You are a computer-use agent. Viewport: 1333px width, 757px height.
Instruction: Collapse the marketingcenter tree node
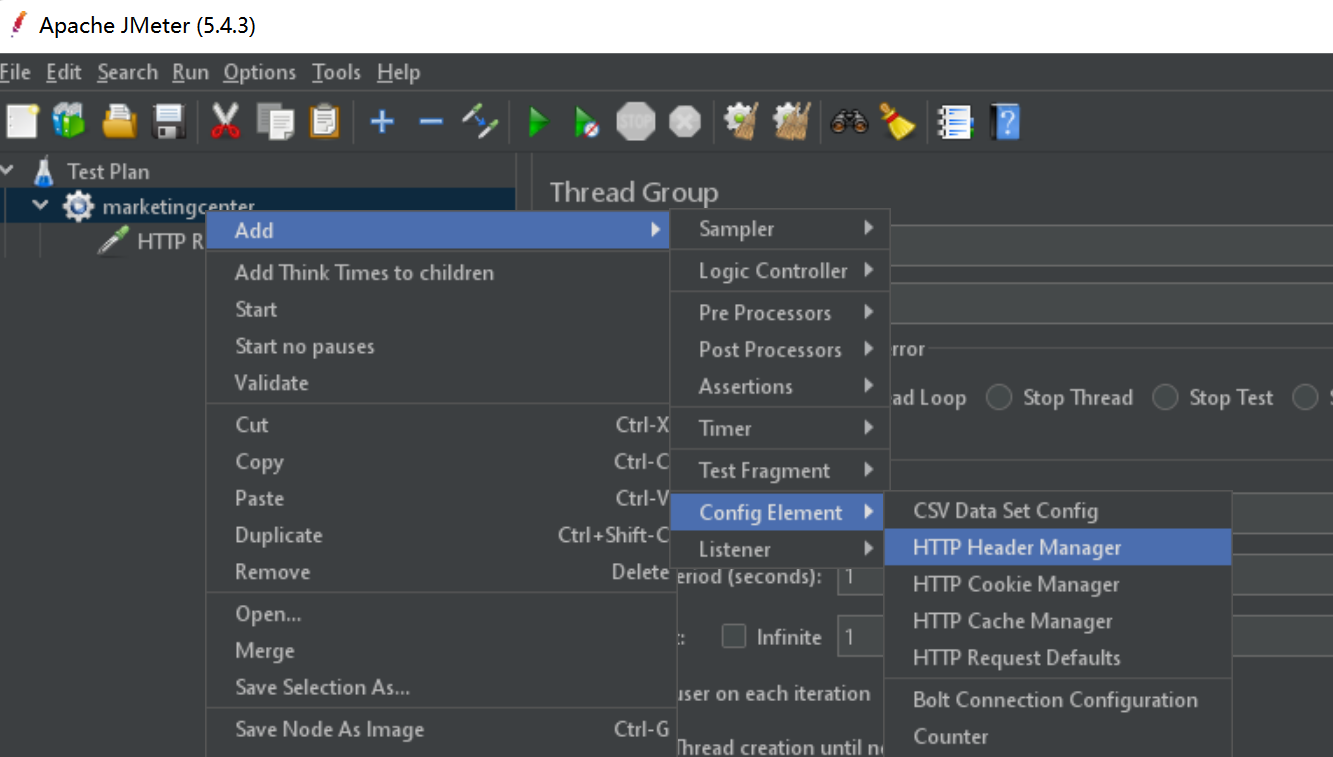coord(41,206)
